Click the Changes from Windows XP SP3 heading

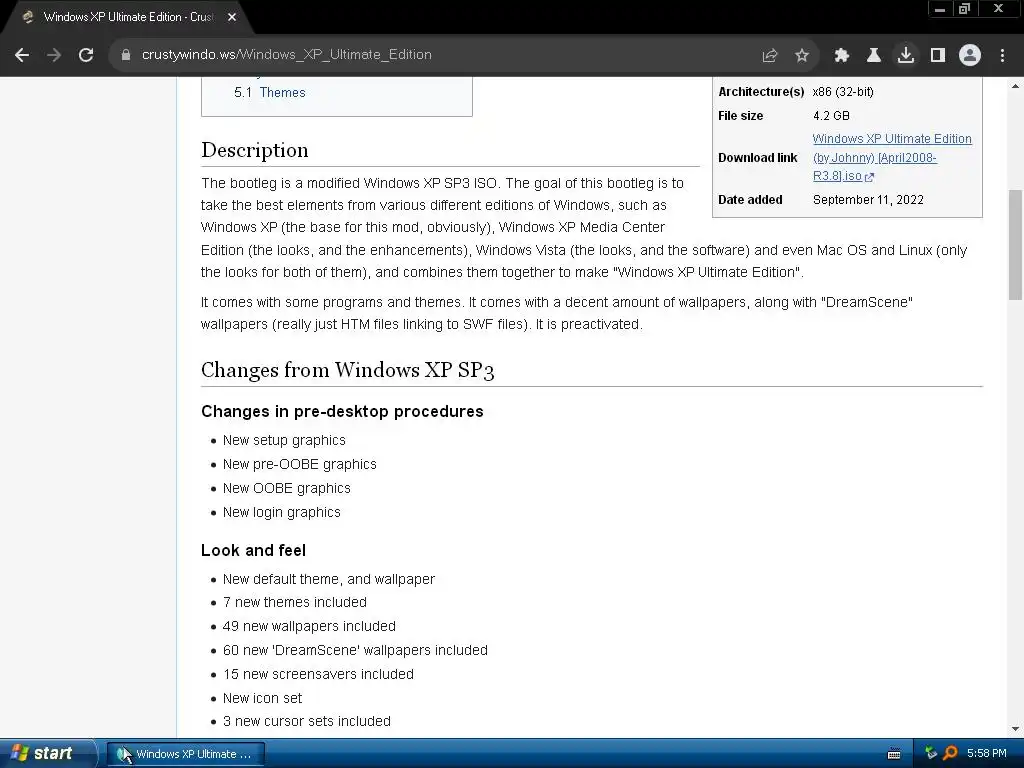(x=347, y=370)
